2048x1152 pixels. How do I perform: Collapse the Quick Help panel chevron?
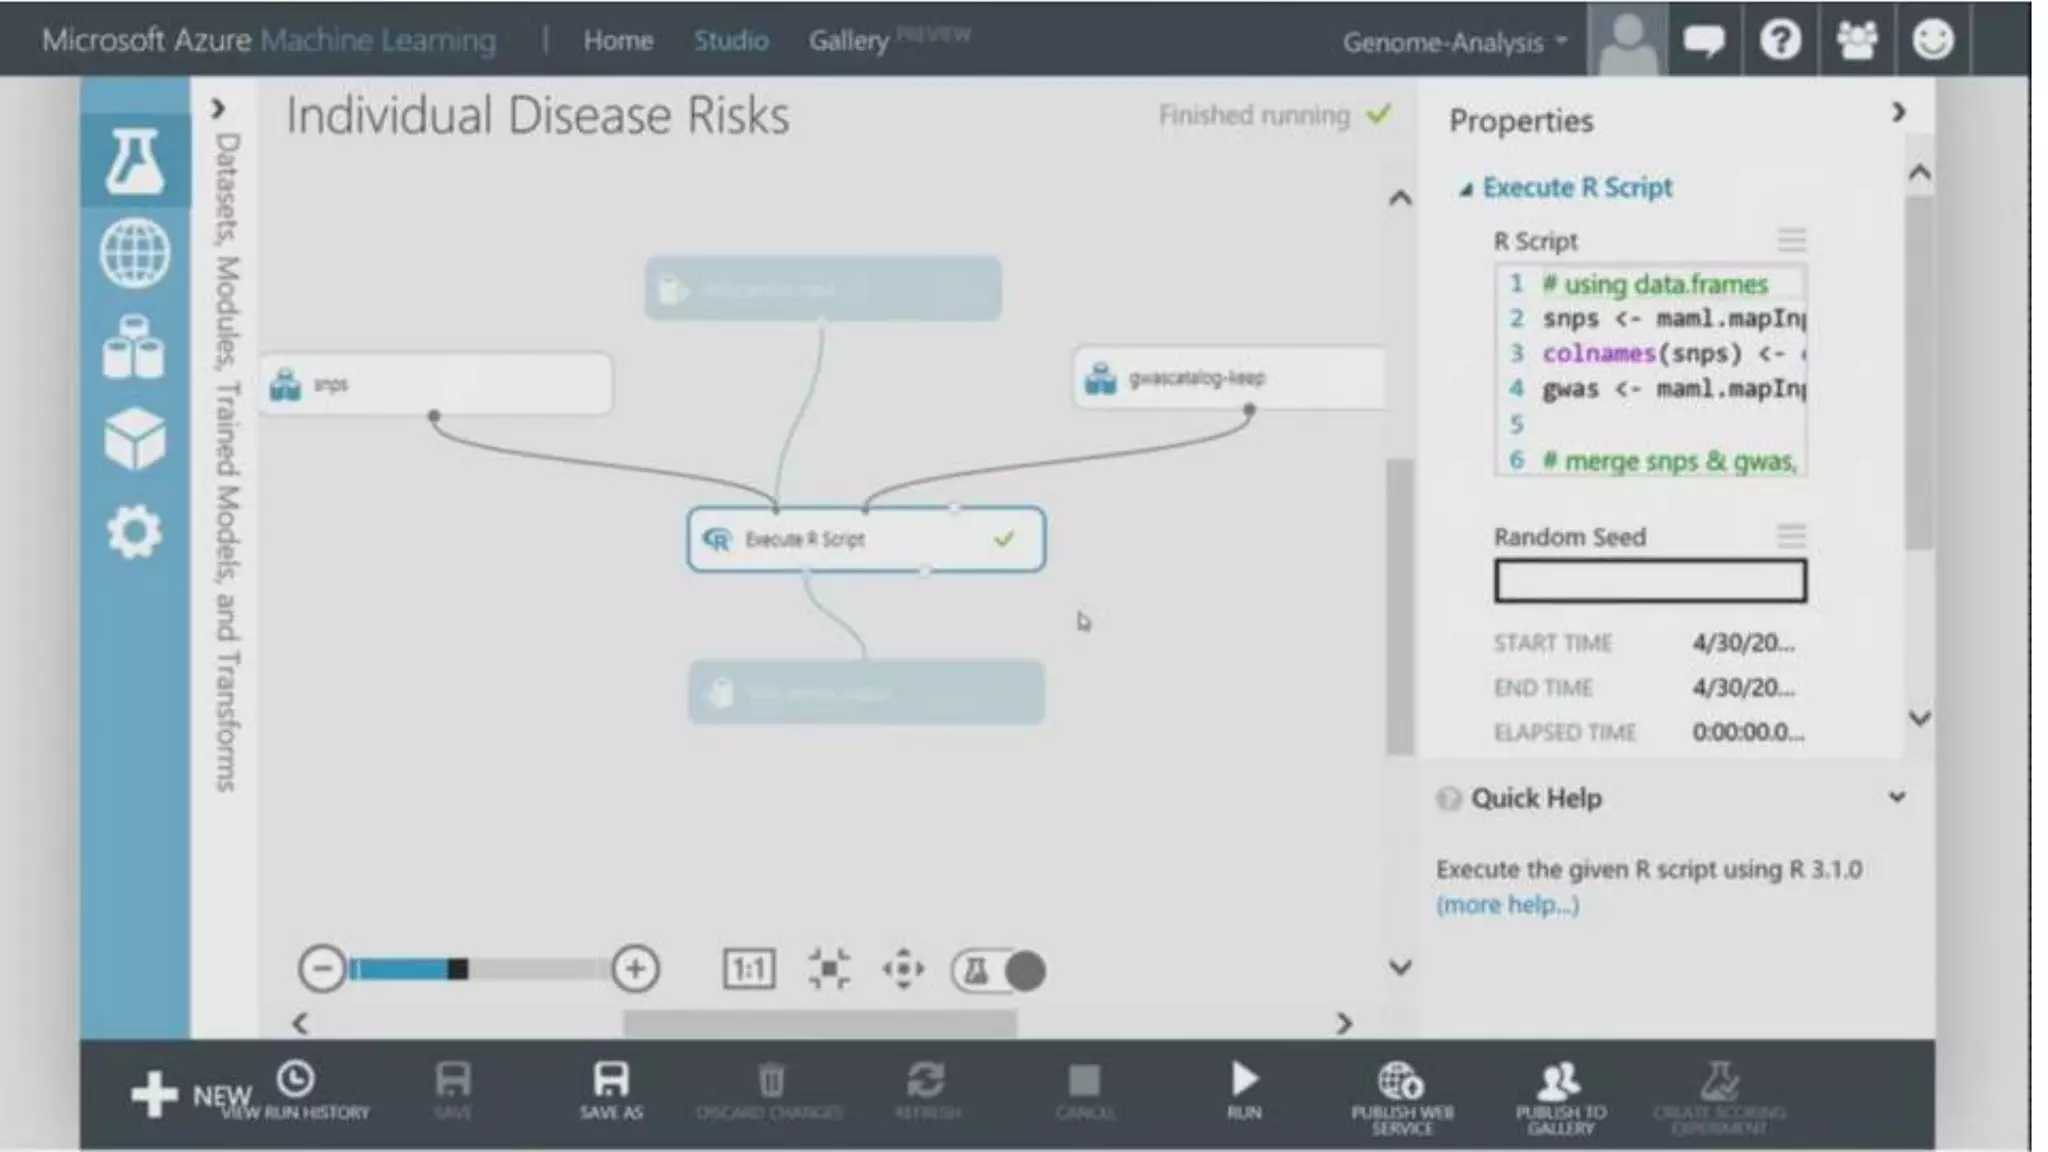point(1897,797)
